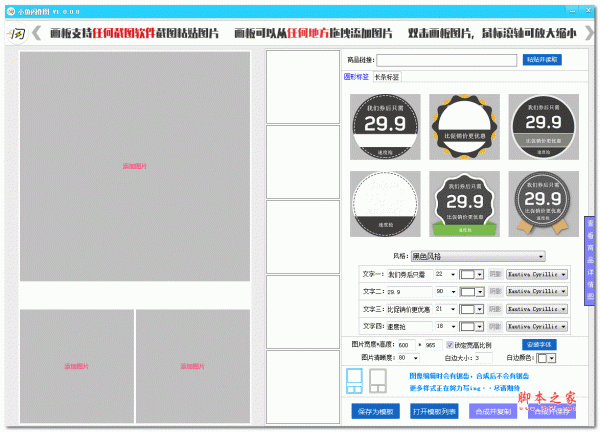Toggle 阴影 shadow for 文字三 row

coord(495,309)
